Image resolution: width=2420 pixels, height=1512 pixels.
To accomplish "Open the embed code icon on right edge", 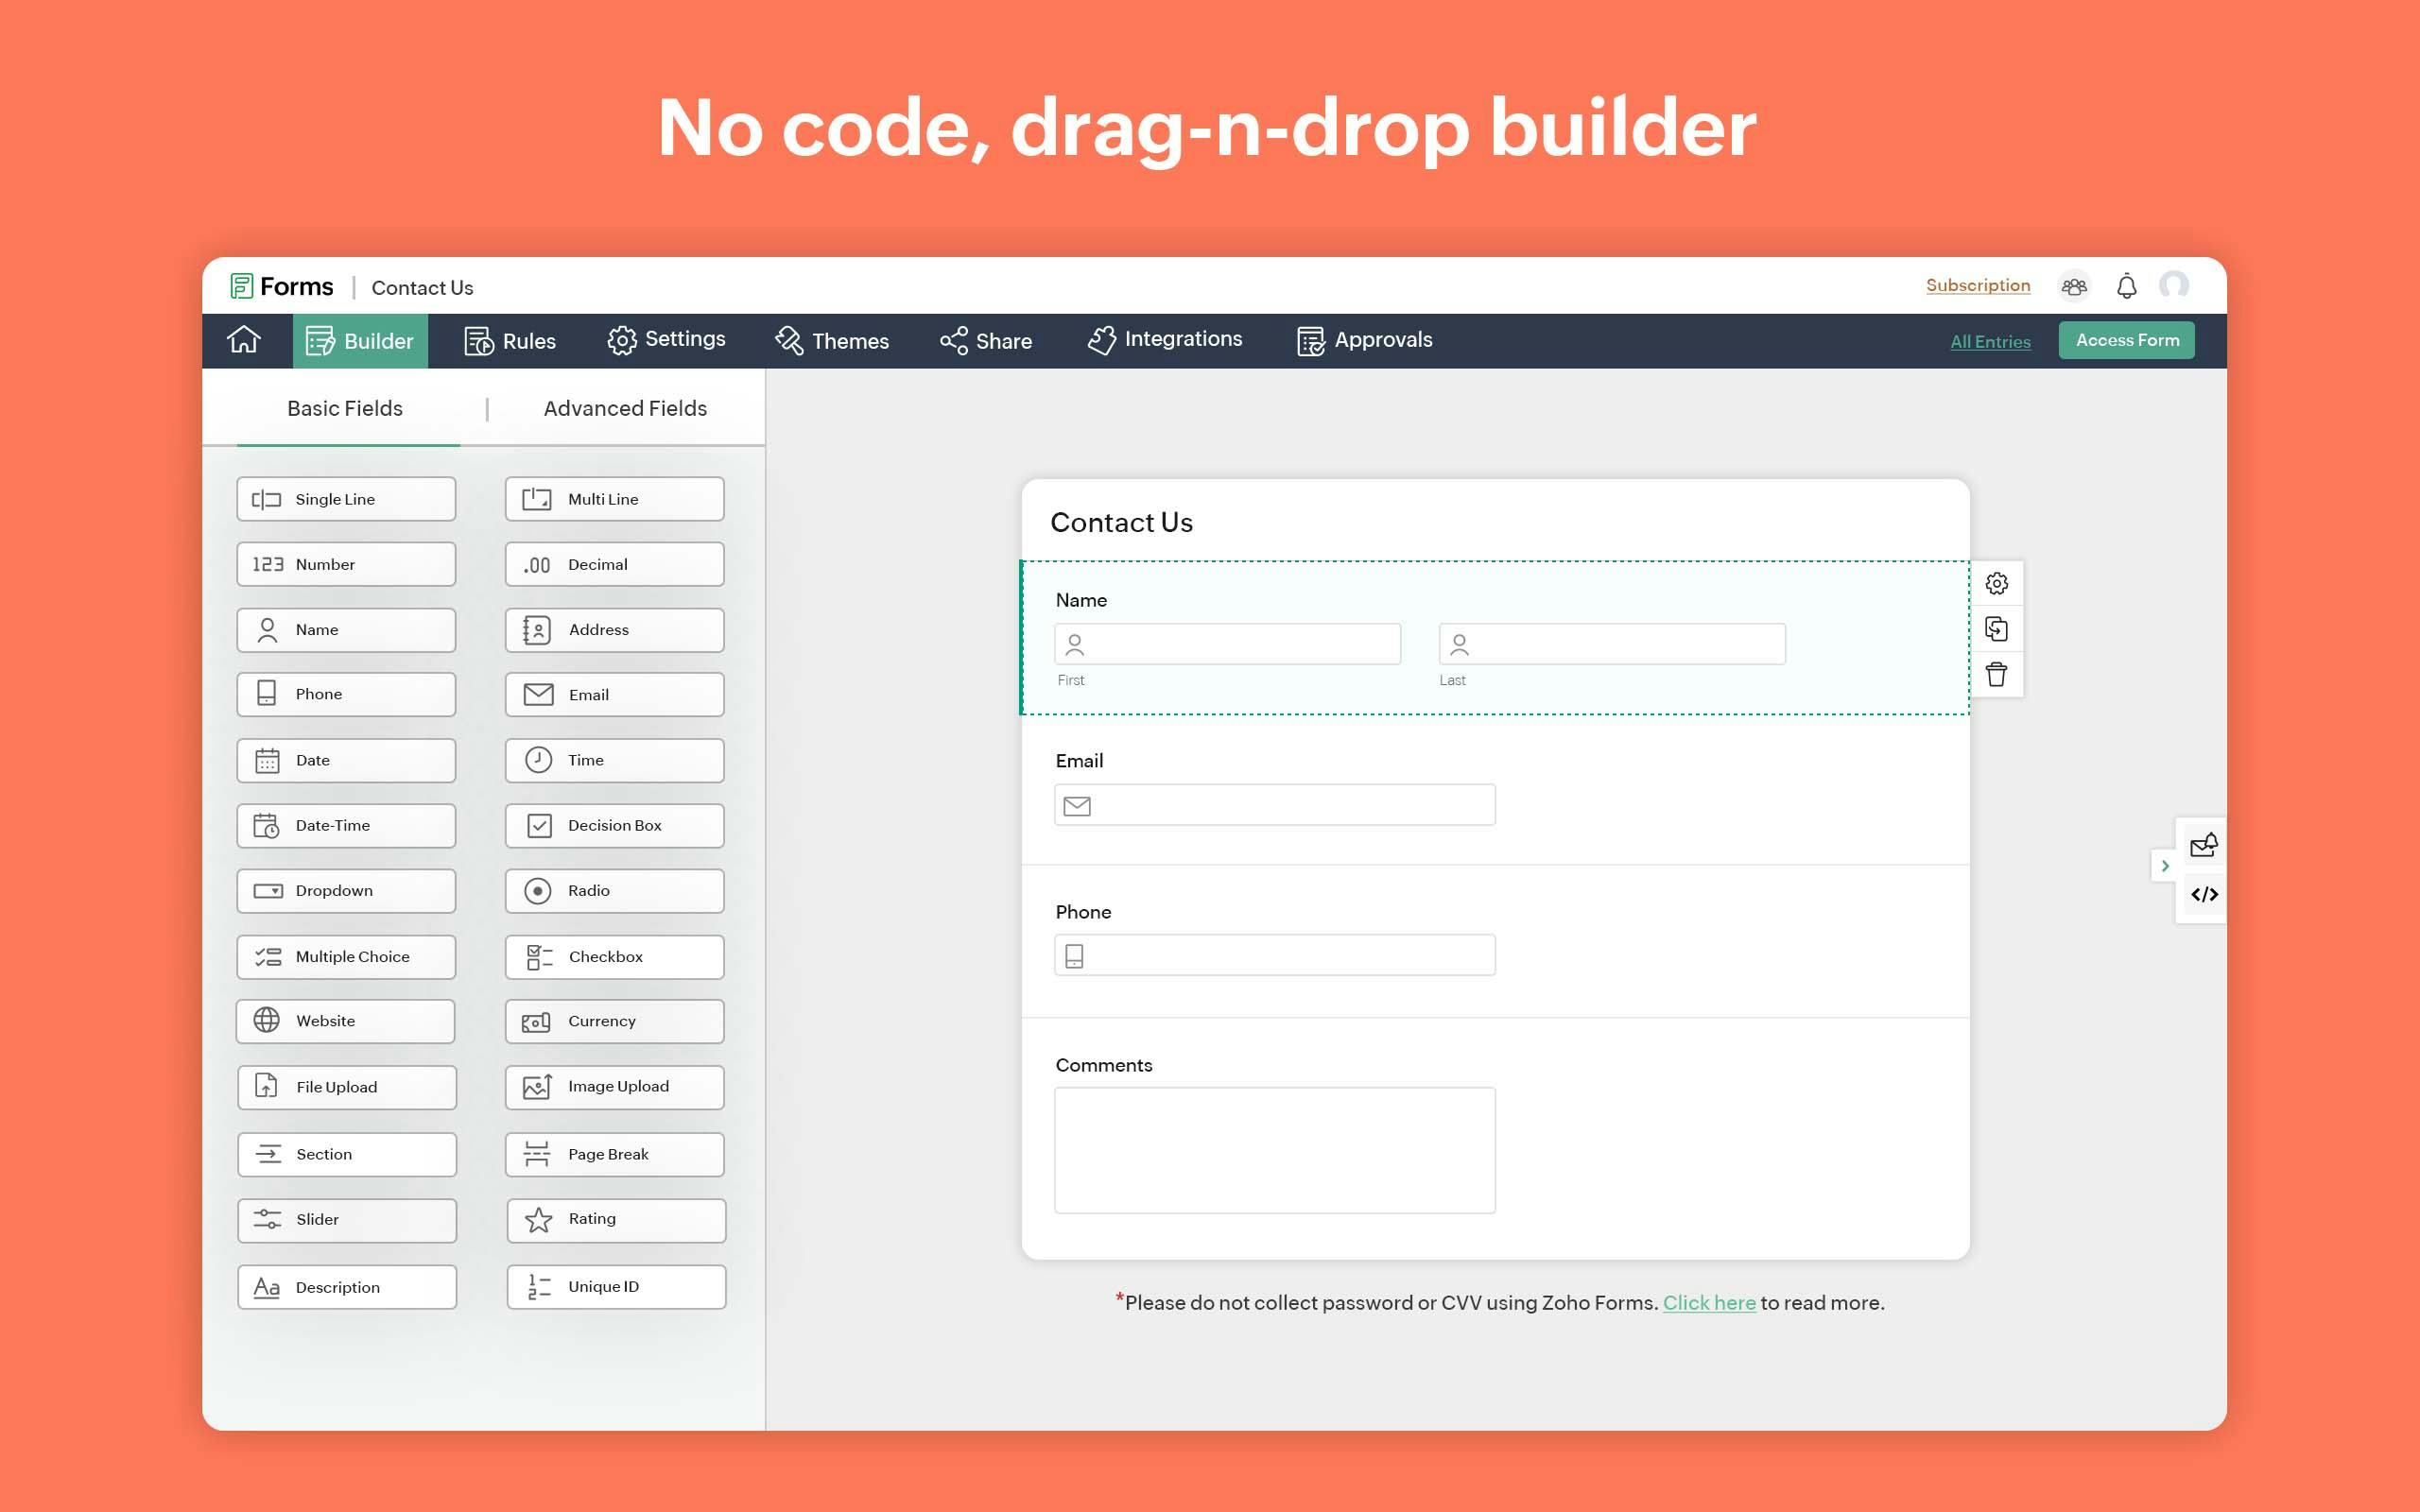I will click(2204, 895).
